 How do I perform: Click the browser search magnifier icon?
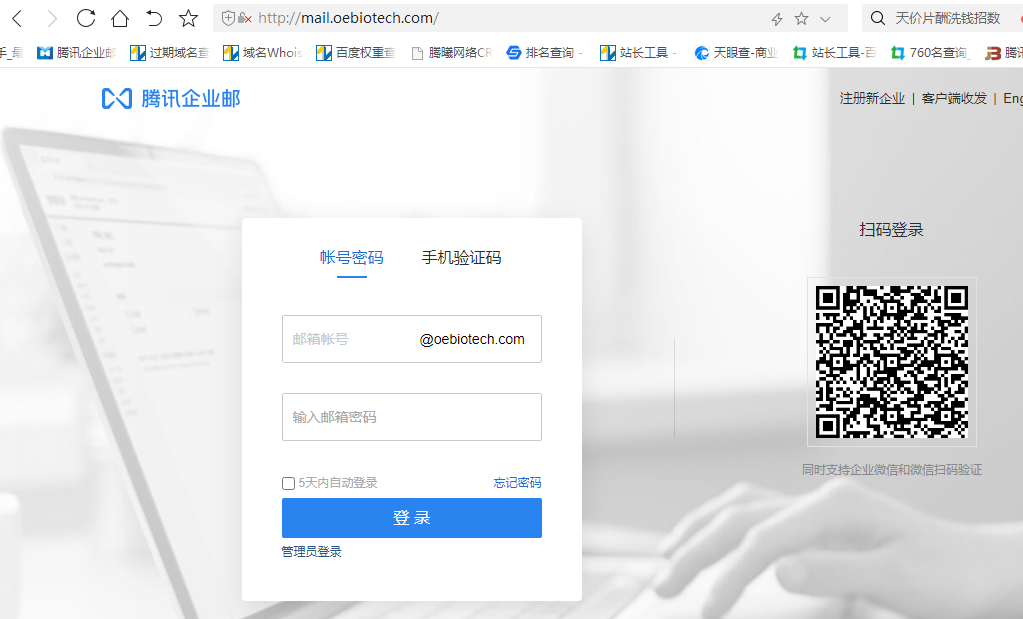[876, 17]
